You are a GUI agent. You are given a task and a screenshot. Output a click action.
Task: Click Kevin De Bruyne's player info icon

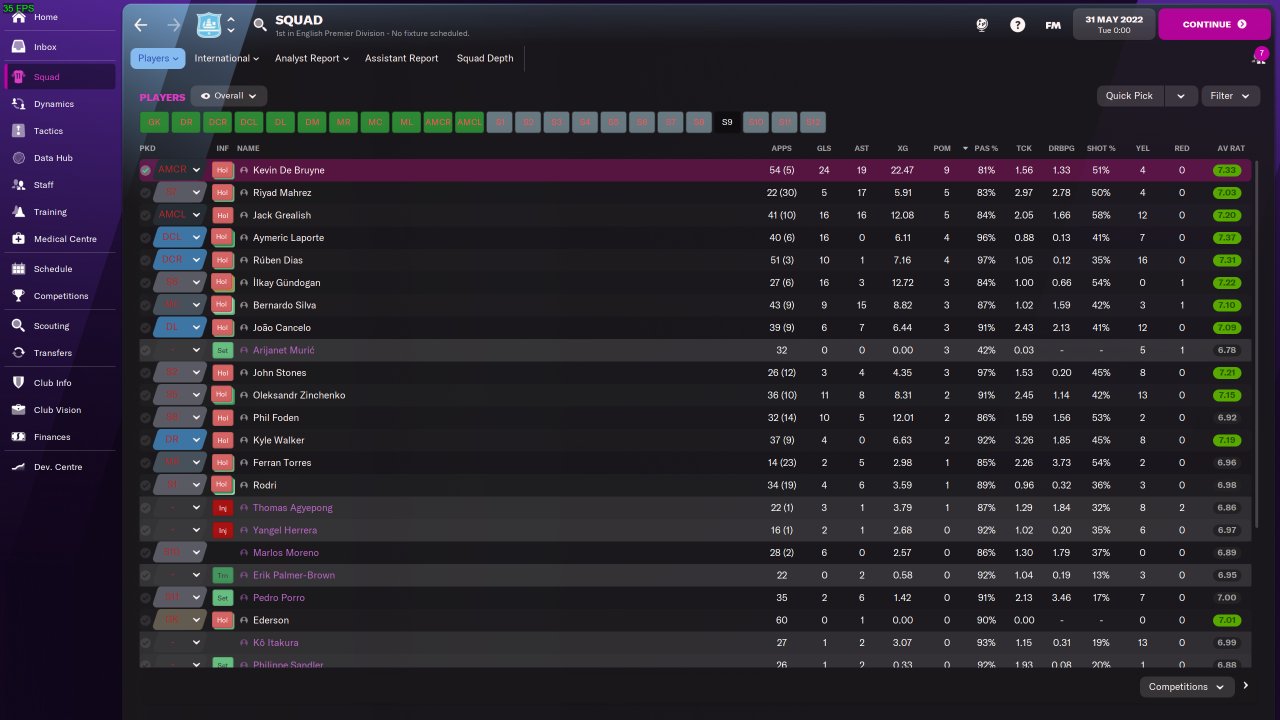[x=244, y=170]
